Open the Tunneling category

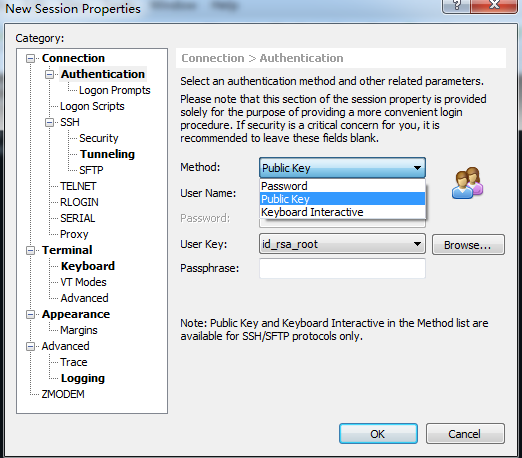coord(107,154)
